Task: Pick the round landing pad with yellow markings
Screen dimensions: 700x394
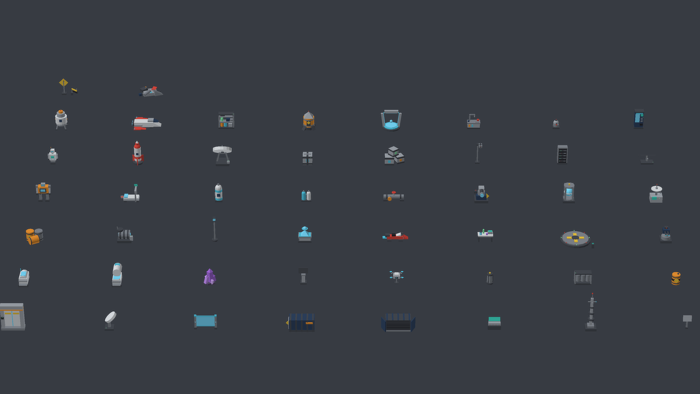Action: (576, 238)
